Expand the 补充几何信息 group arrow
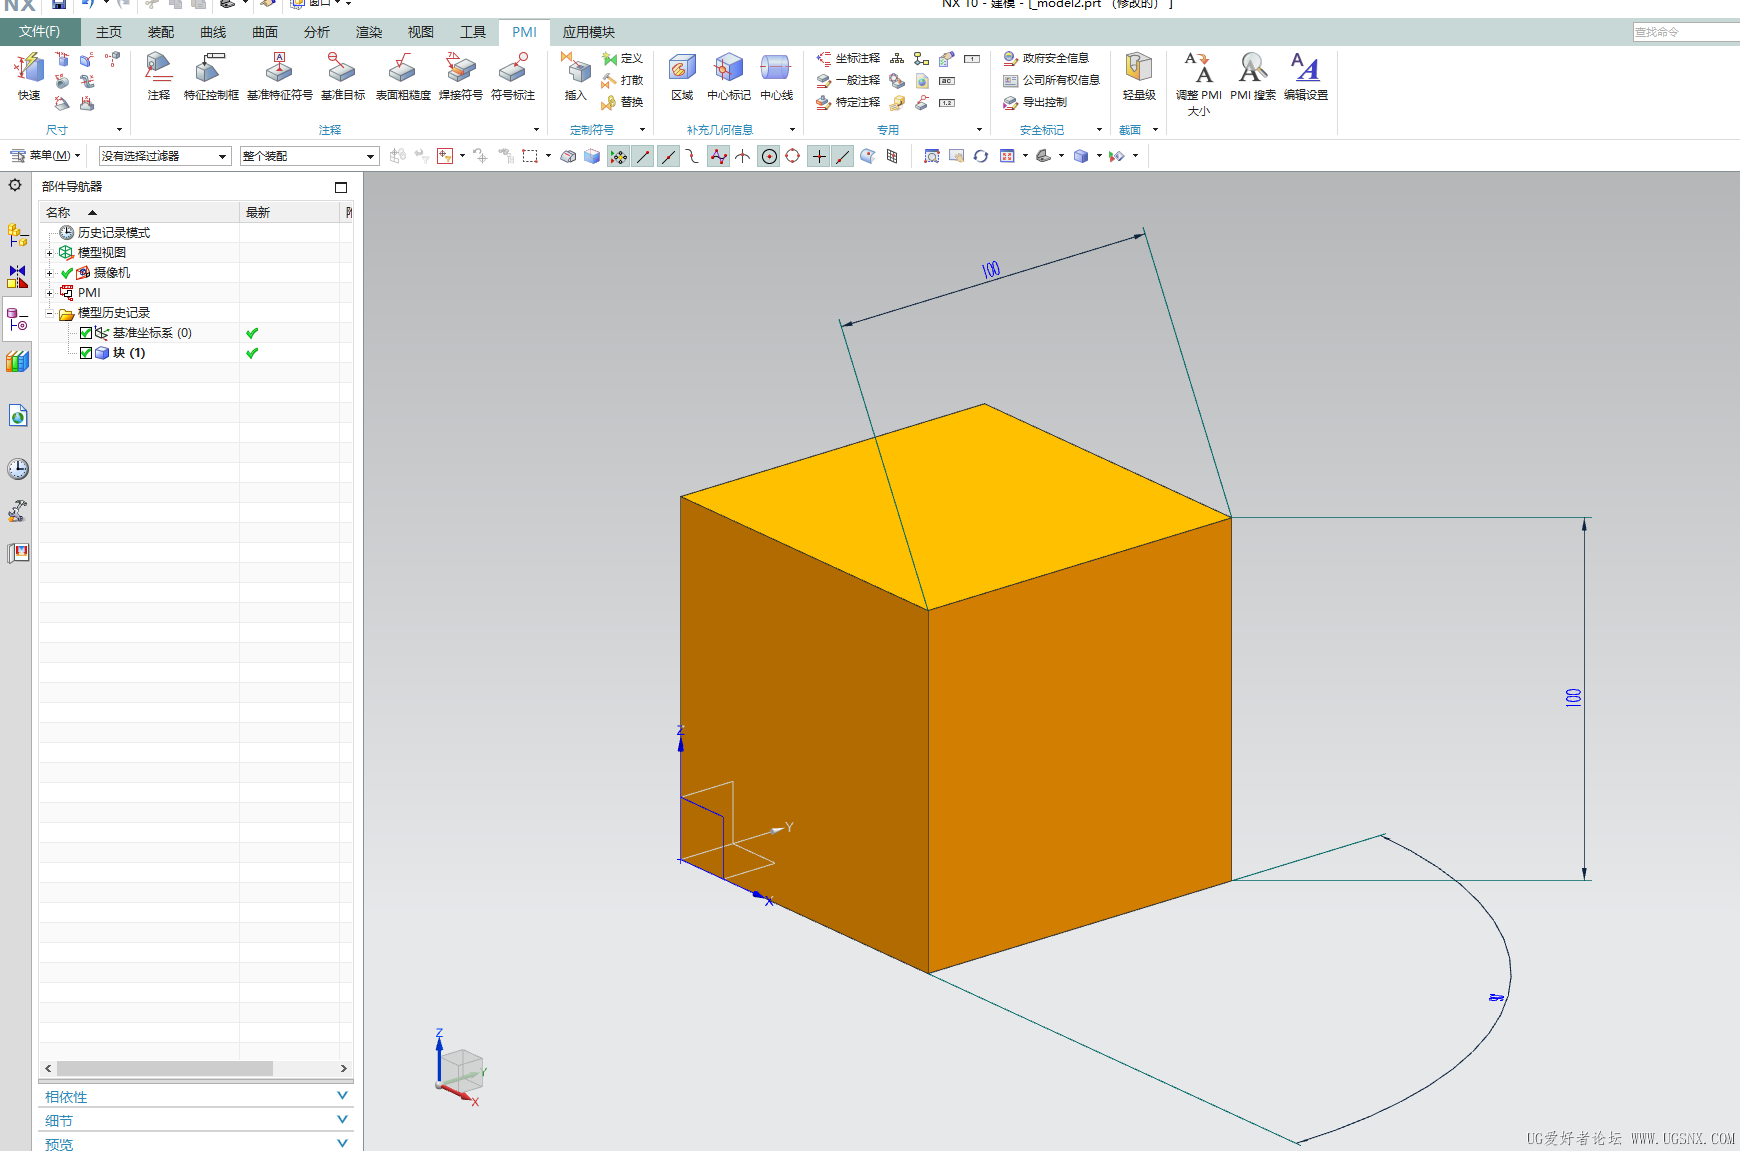Viewport: 1740px width, 1151px height. point(793,130)
